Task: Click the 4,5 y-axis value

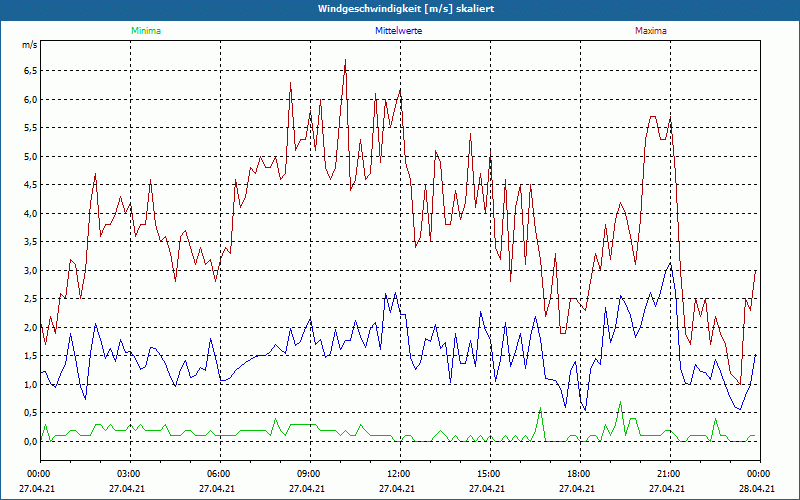Action: [x=31, y=185]
